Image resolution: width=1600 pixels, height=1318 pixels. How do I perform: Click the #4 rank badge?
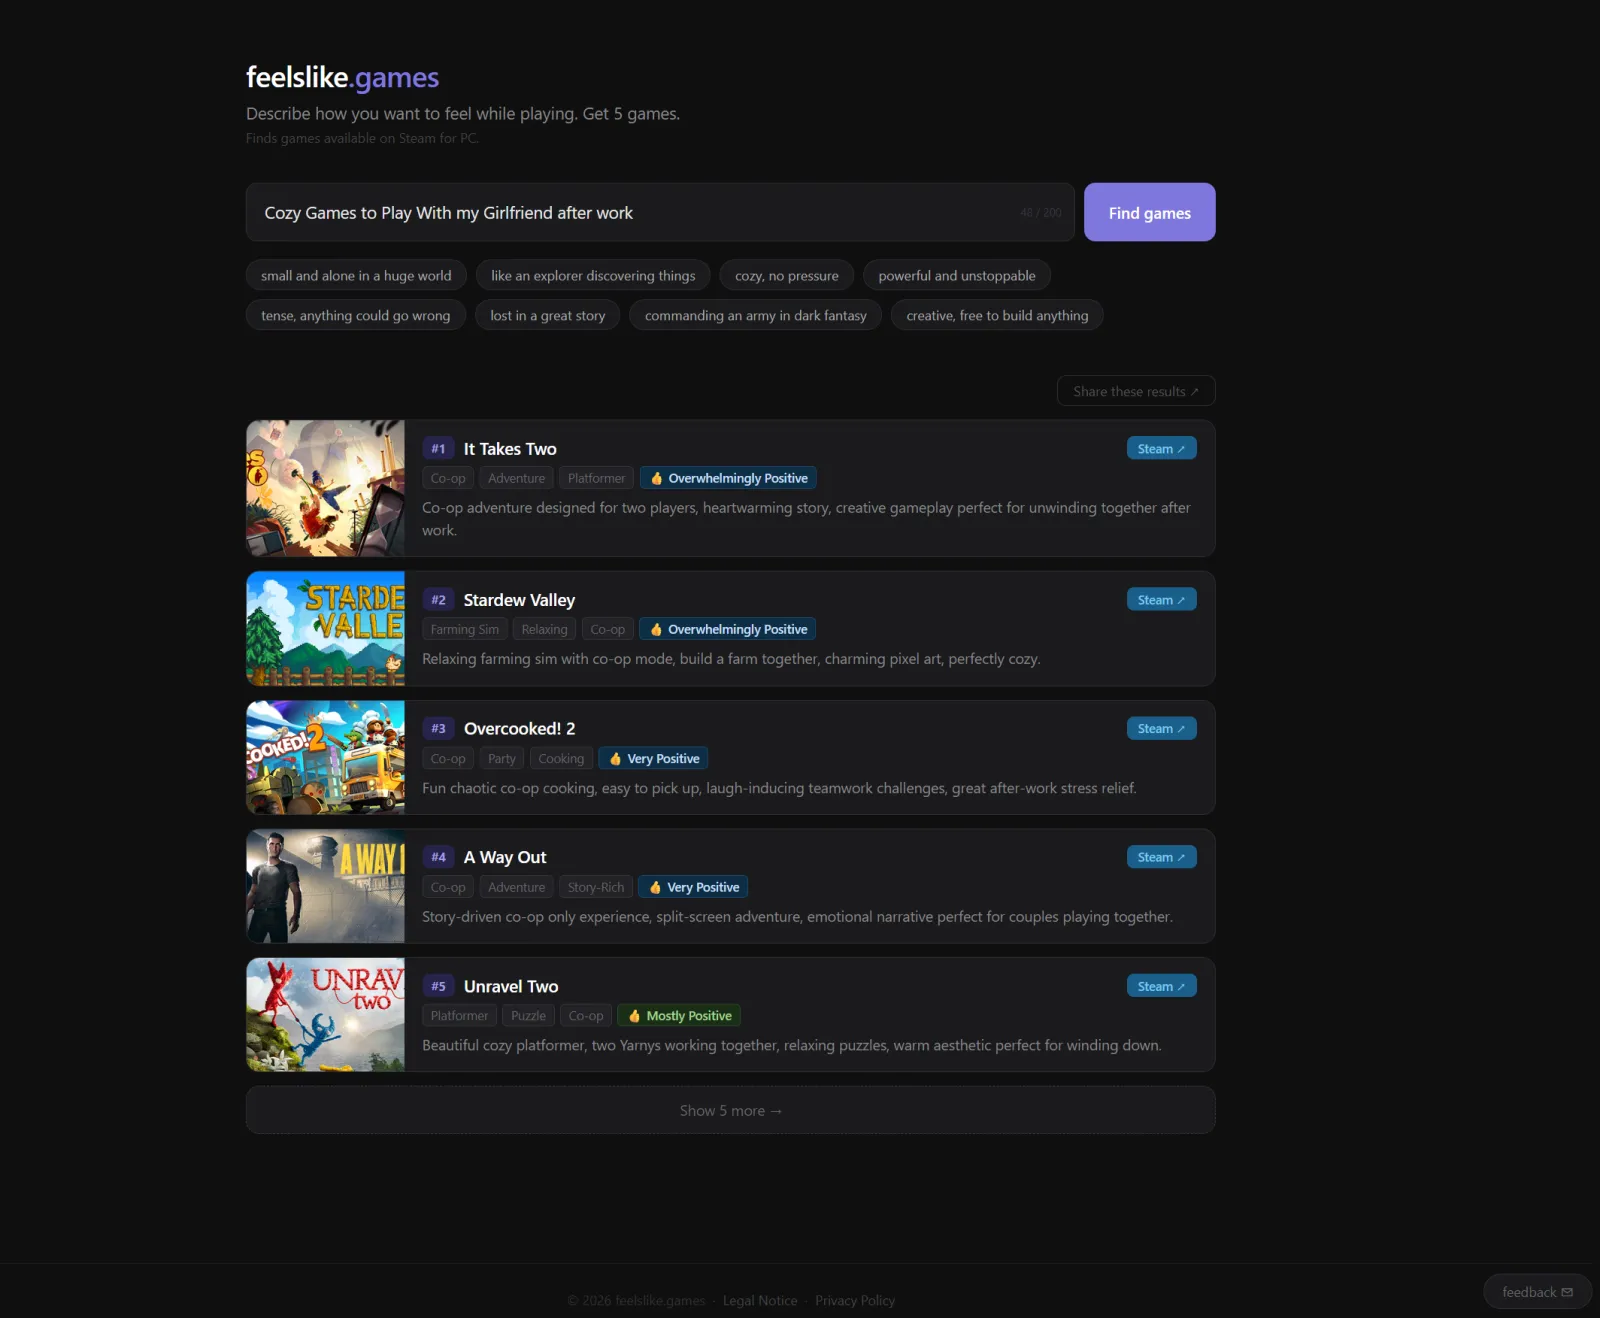(x=438, y=857)
